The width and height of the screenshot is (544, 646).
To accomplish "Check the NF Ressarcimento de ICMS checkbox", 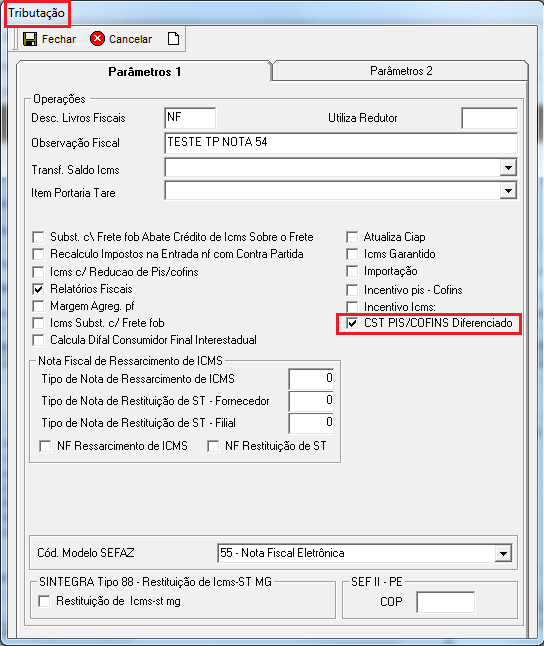I will 45,446.
